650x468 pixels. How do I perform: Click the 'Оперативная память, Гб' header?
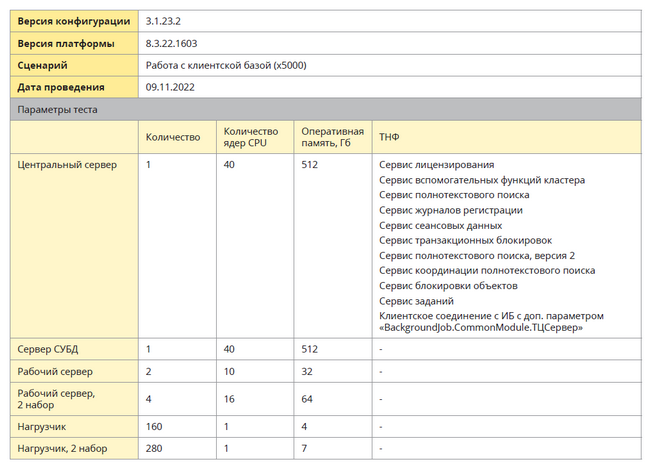tap(332, 137)
